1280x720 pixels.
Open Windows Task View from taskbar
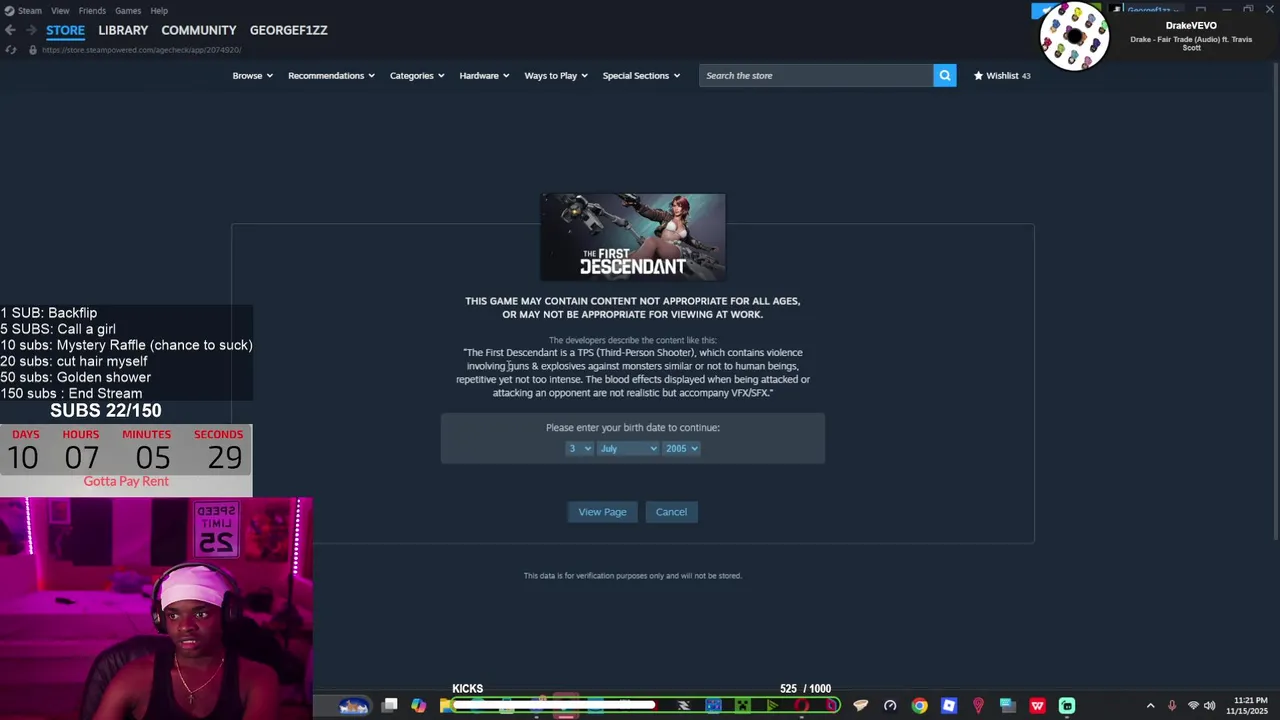(390, 705)
